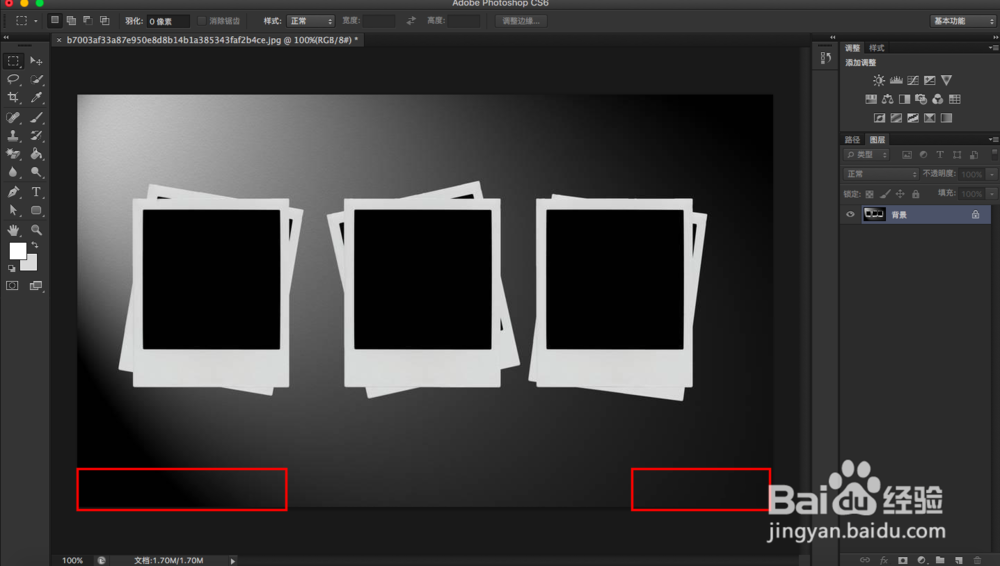Screen dimensions: 1000x566
Task: Click the foreground color swatch
Action: (17, 251)
